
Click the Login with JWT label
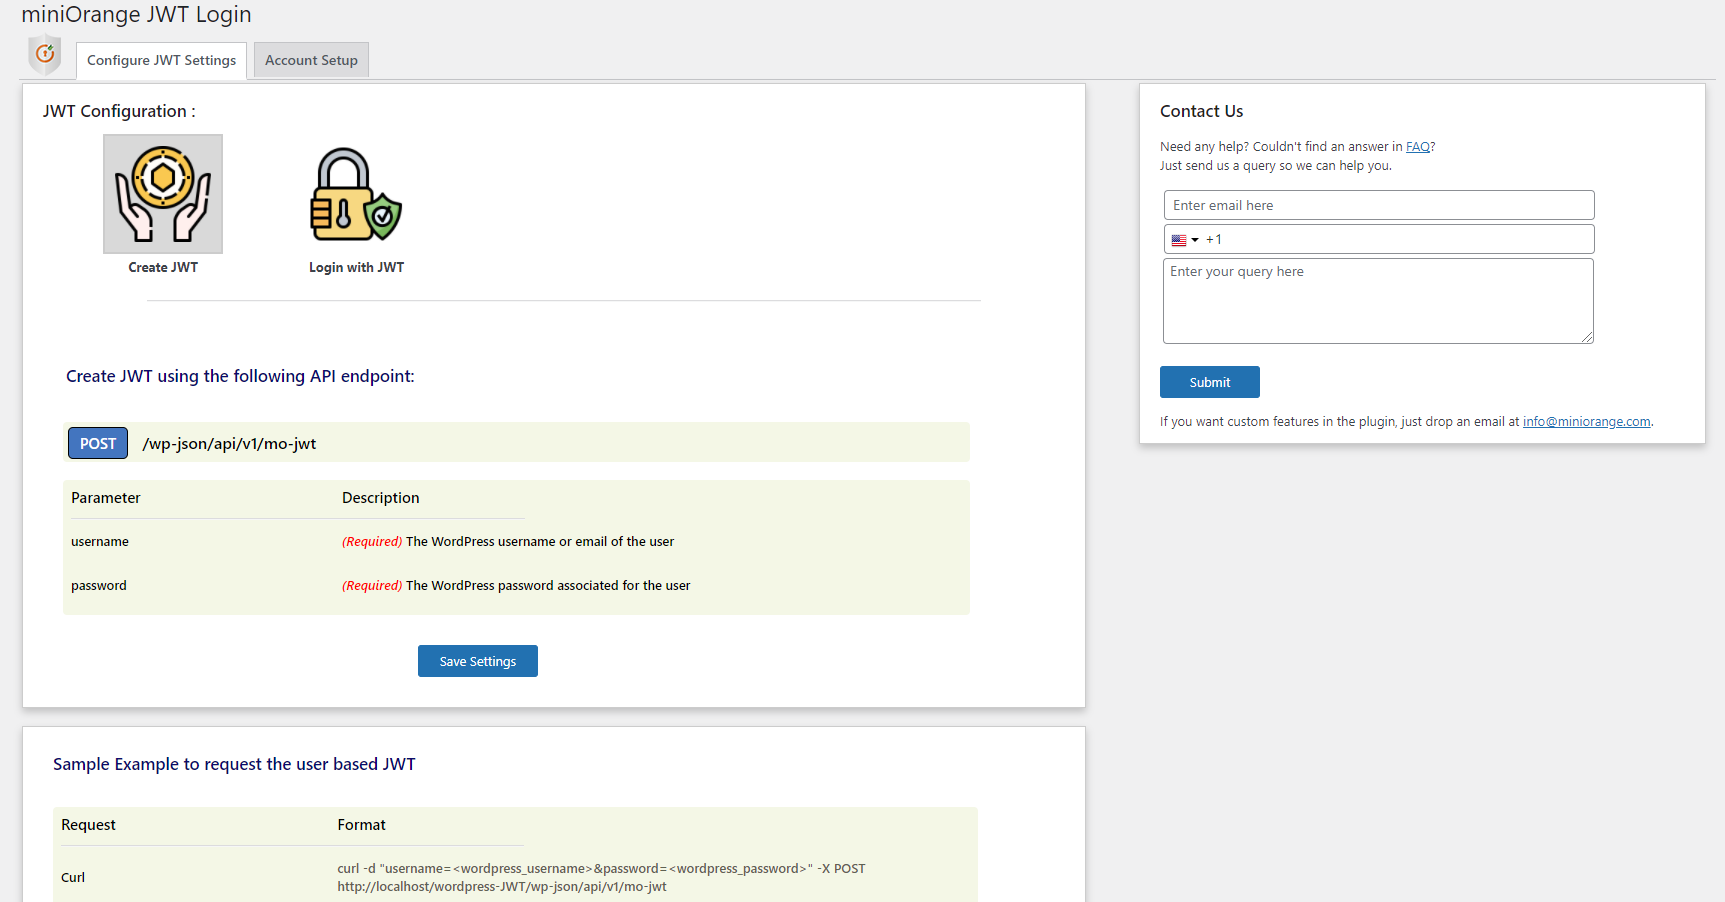[x=357, y=267]
